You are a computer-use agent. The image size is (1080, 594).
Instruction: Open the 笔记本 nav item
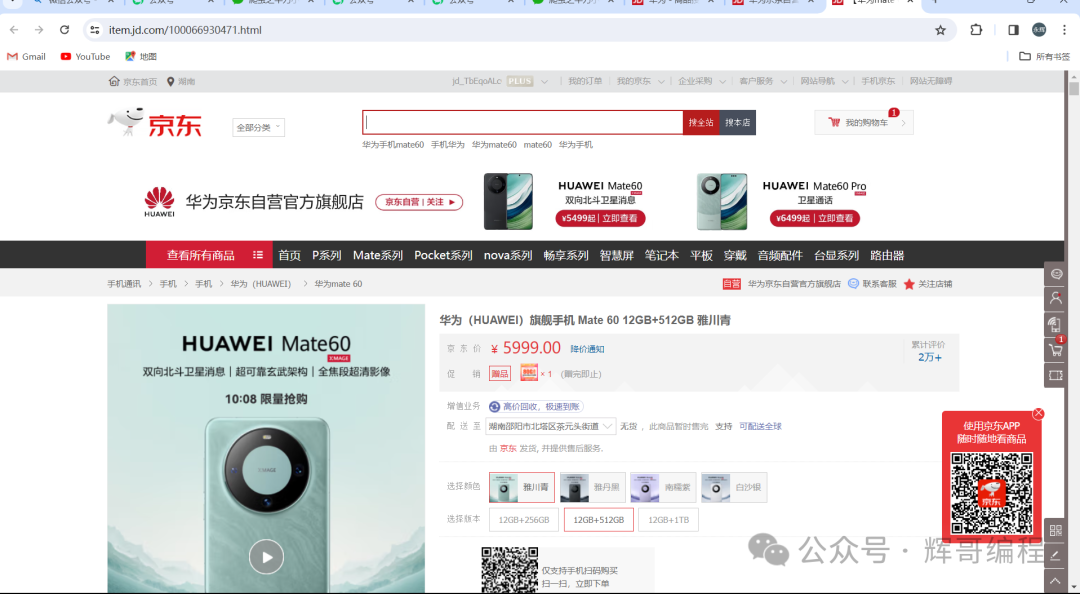661,255
